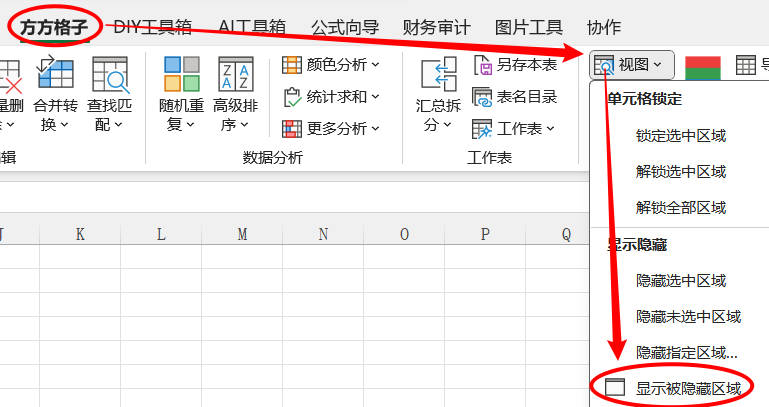This screenshot has height=407, width=769.
Task: Expand the 统计求和 dropdown
Action: [x=331, y=97]
